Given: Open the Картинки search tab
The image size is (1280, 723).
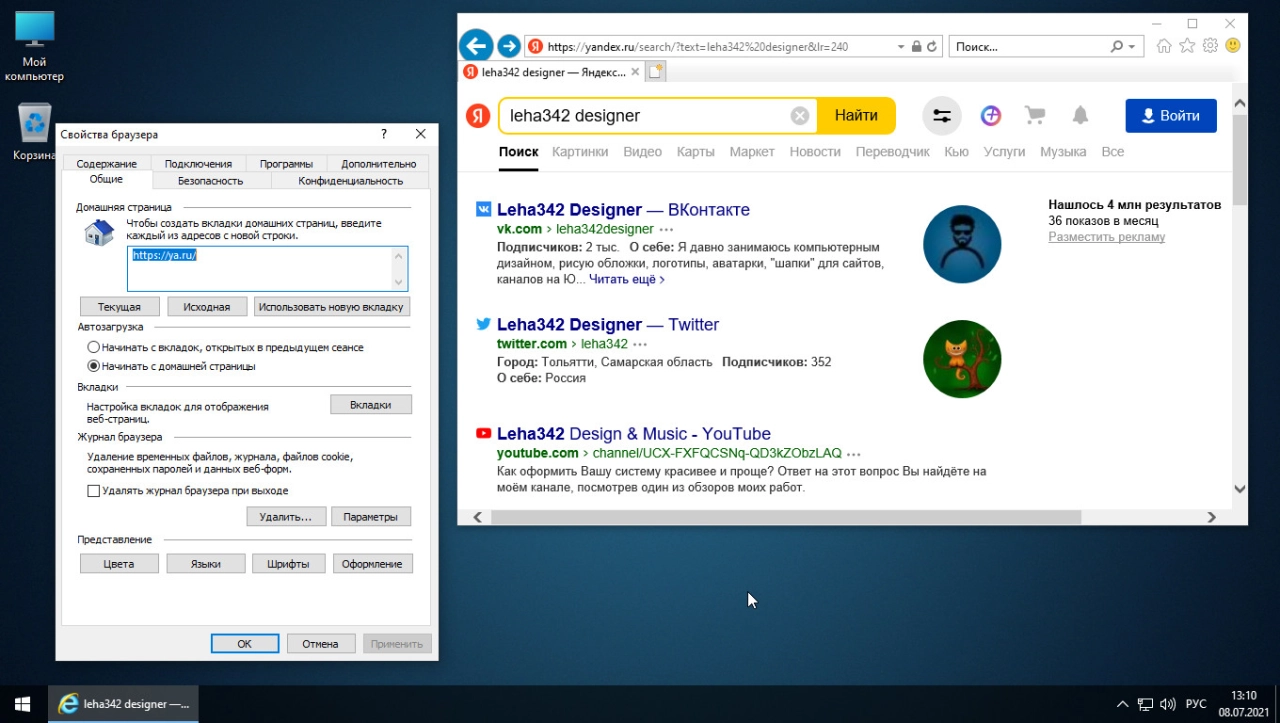Looking at the screenshot, I should [580, 152].
